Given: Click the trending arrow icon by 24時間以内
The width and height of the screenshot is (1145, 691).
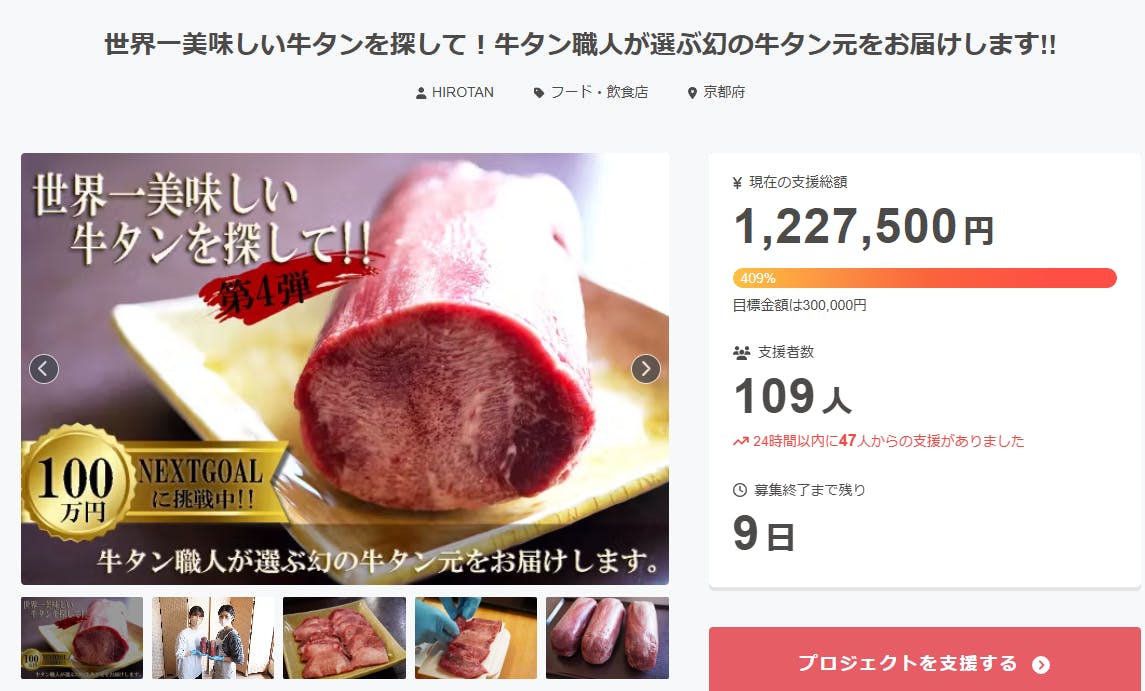Looking at the screenshot, I should tap(740, 441).
